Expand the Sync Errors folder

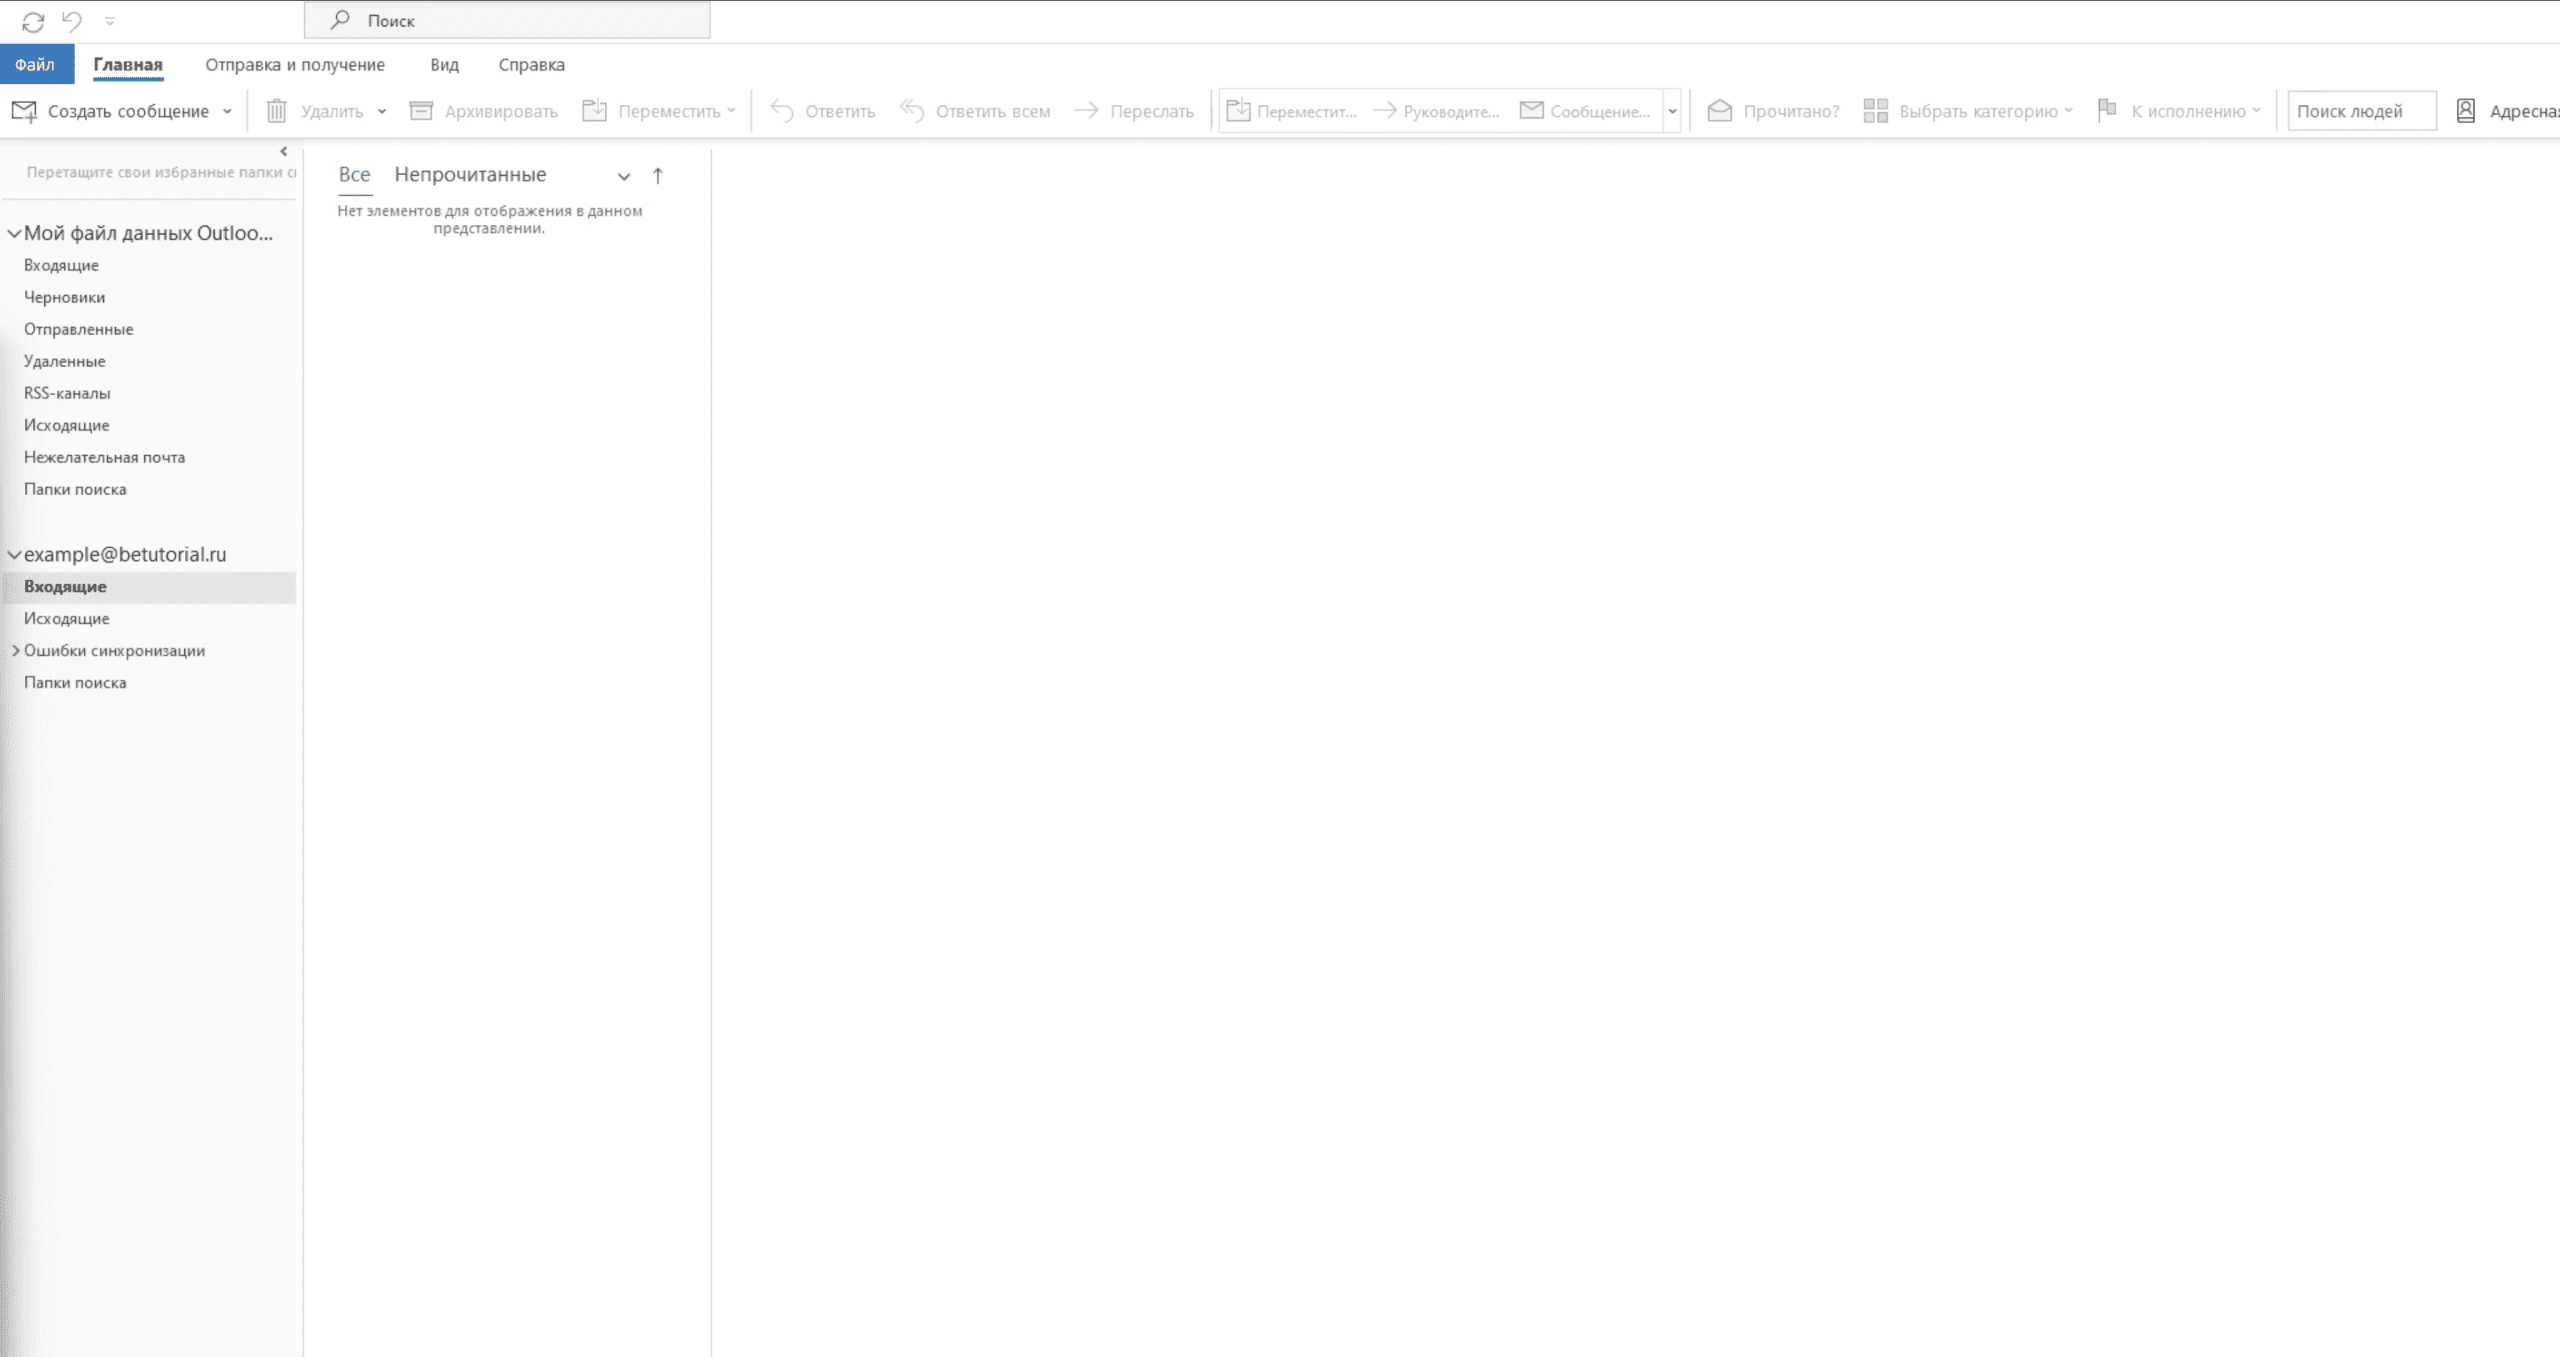(16, 651)
